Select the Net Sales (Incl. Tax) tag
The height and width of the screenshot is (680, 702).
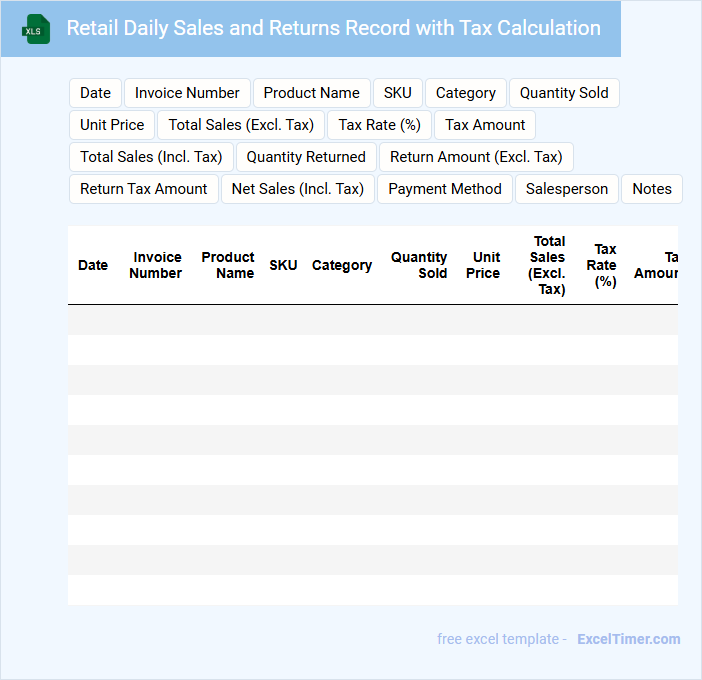coord(297,189)
